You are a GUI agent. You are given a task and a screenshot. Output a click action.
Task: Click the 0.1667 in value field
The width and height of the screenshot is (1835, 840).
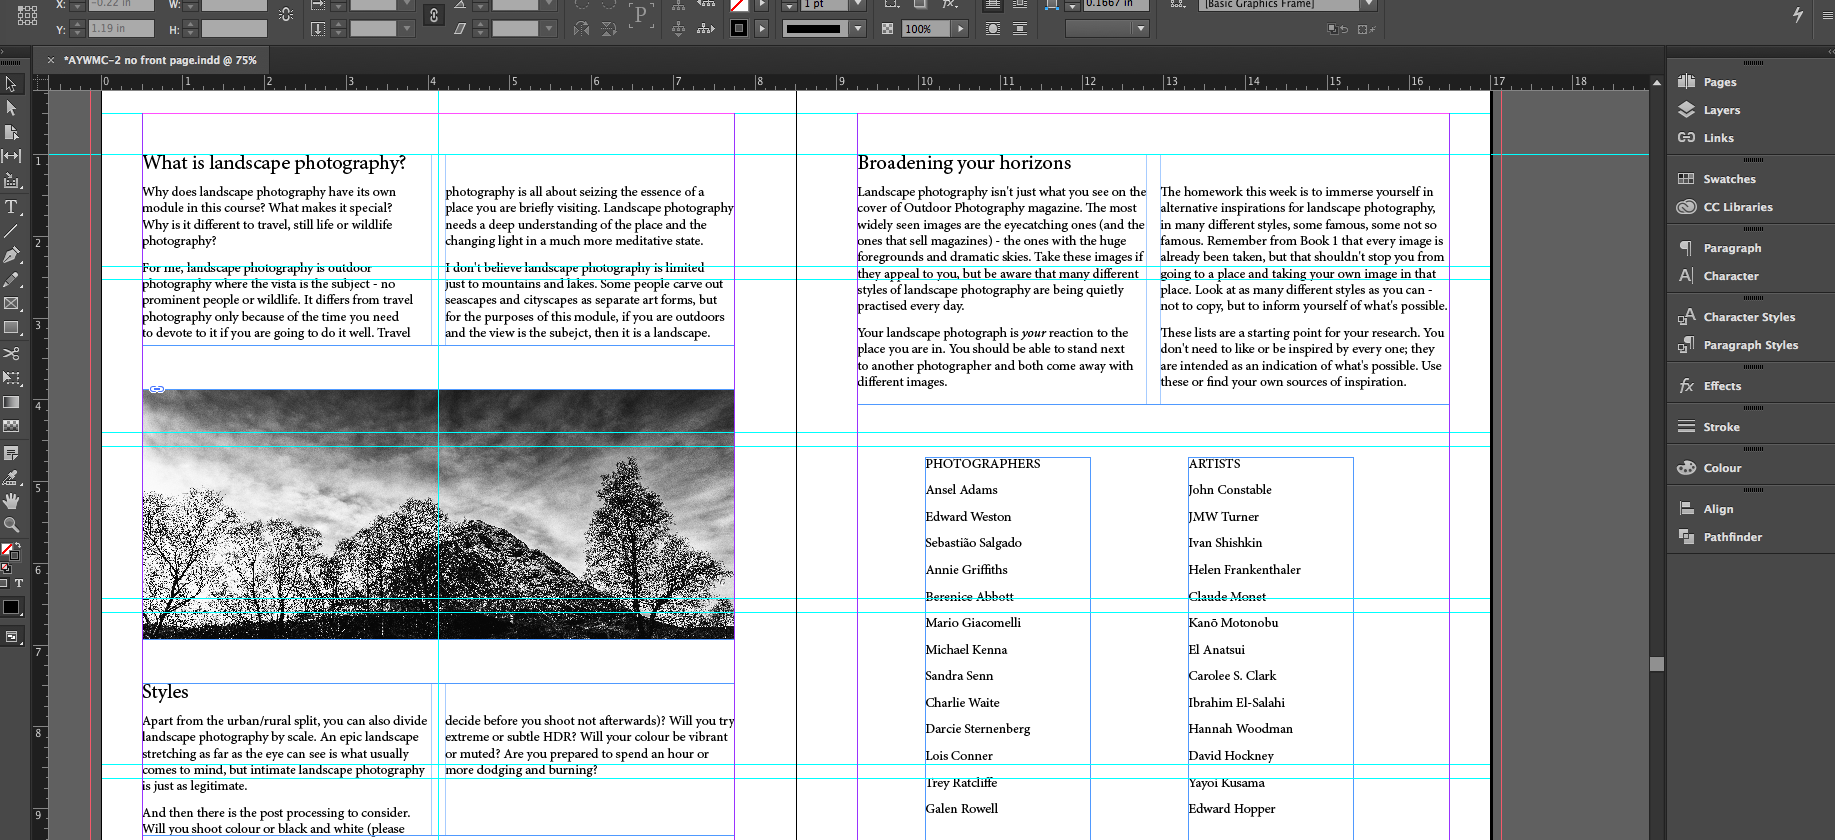pyautogui.click(x=1114, y=5)
